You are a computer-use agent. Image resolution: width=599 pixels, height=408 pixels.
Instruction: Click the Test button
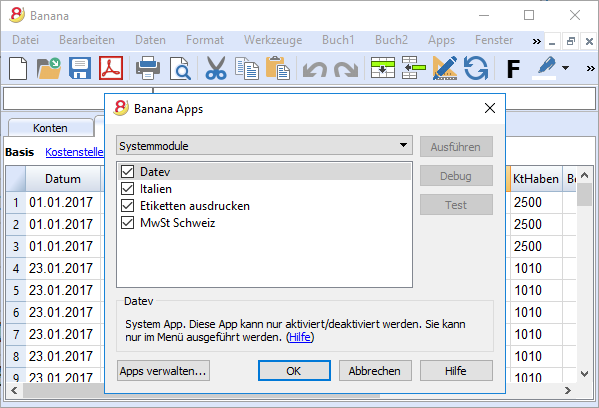pyautogui.click(x=456, y=205)
